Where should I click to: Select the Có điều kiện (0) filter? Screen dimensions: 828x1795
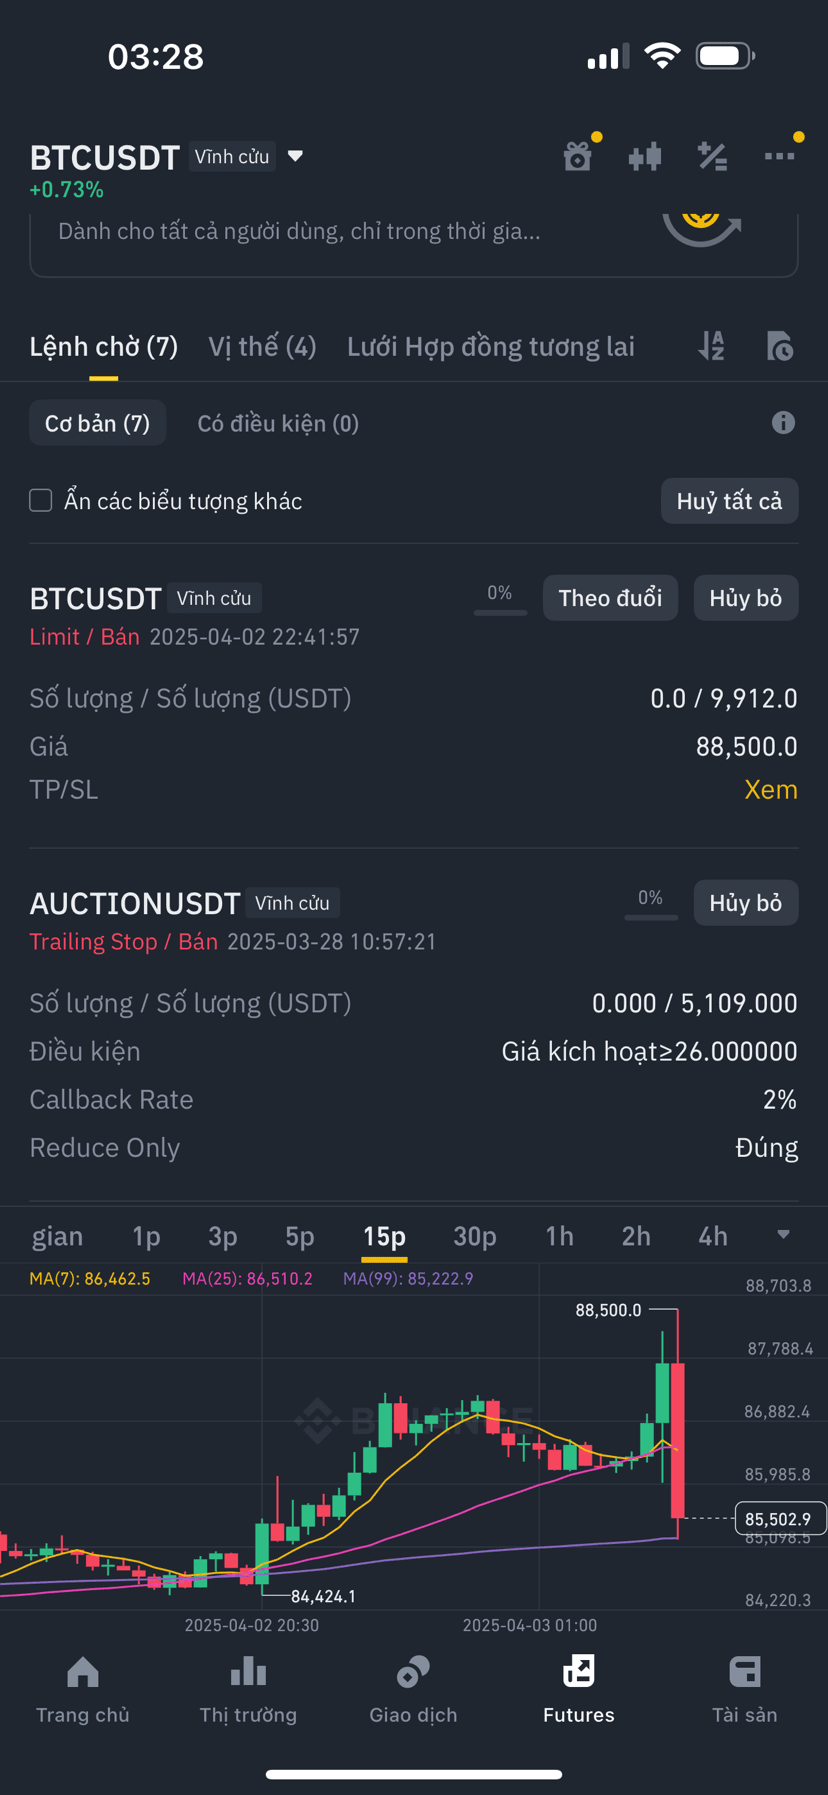pyautogui.click(x=278, y=423)
